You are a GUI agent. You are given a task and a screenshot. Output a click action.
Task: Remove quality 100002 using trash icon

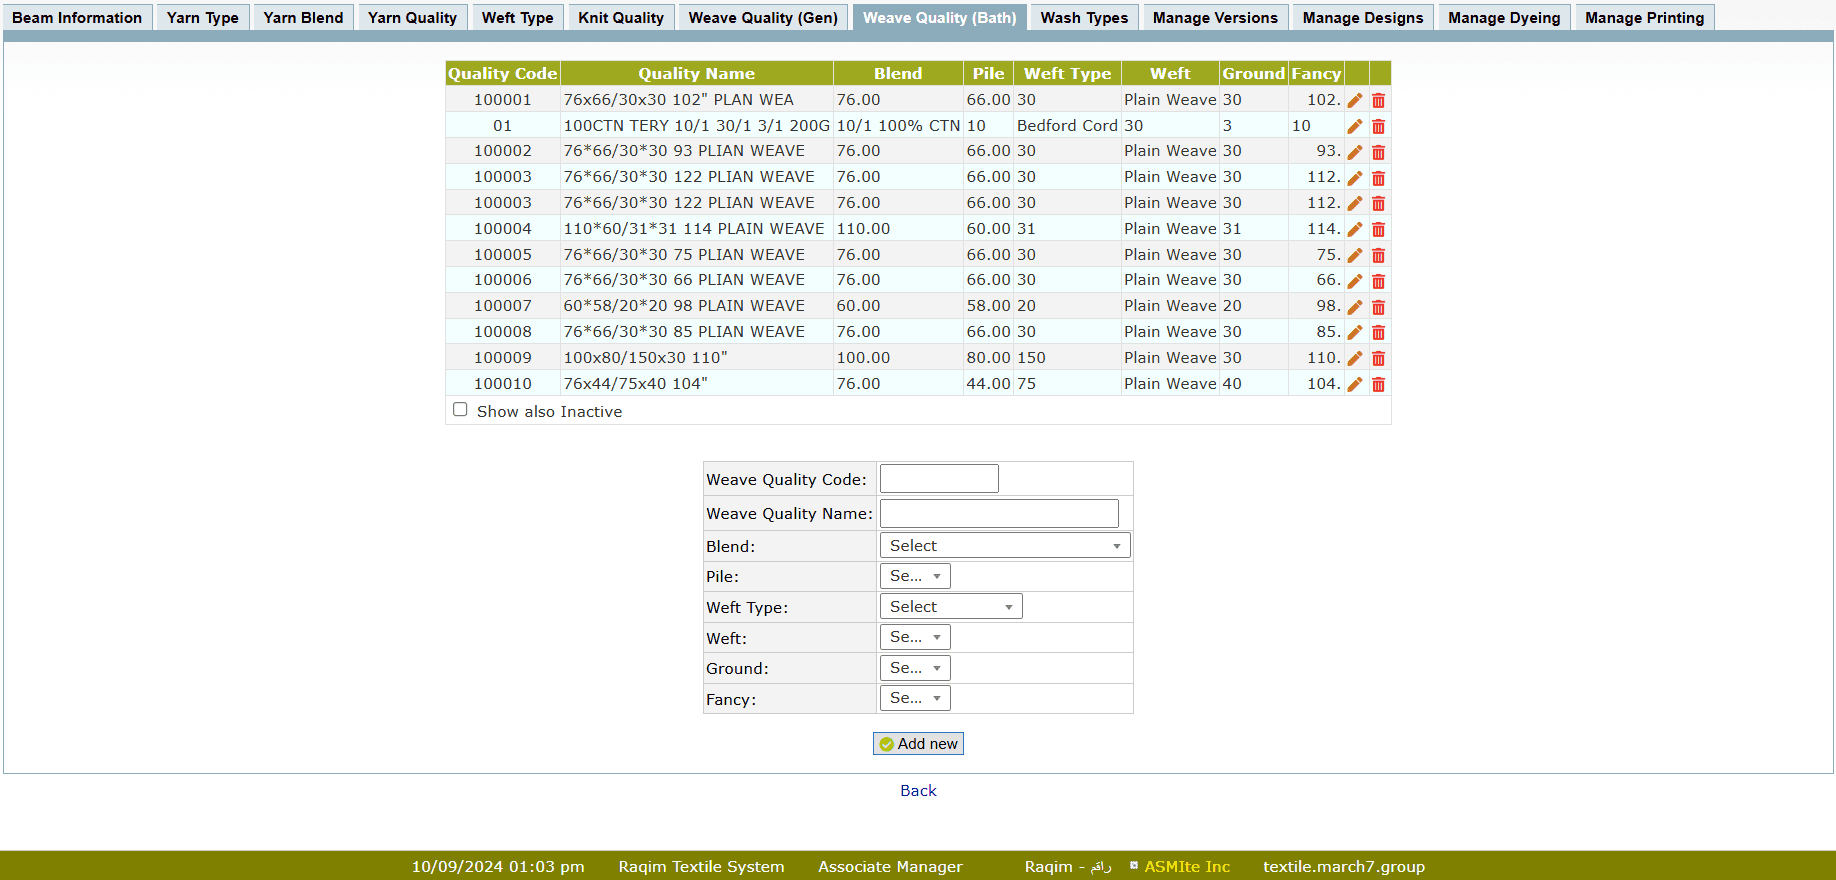pyautogui.click(x=1378, y=152)
